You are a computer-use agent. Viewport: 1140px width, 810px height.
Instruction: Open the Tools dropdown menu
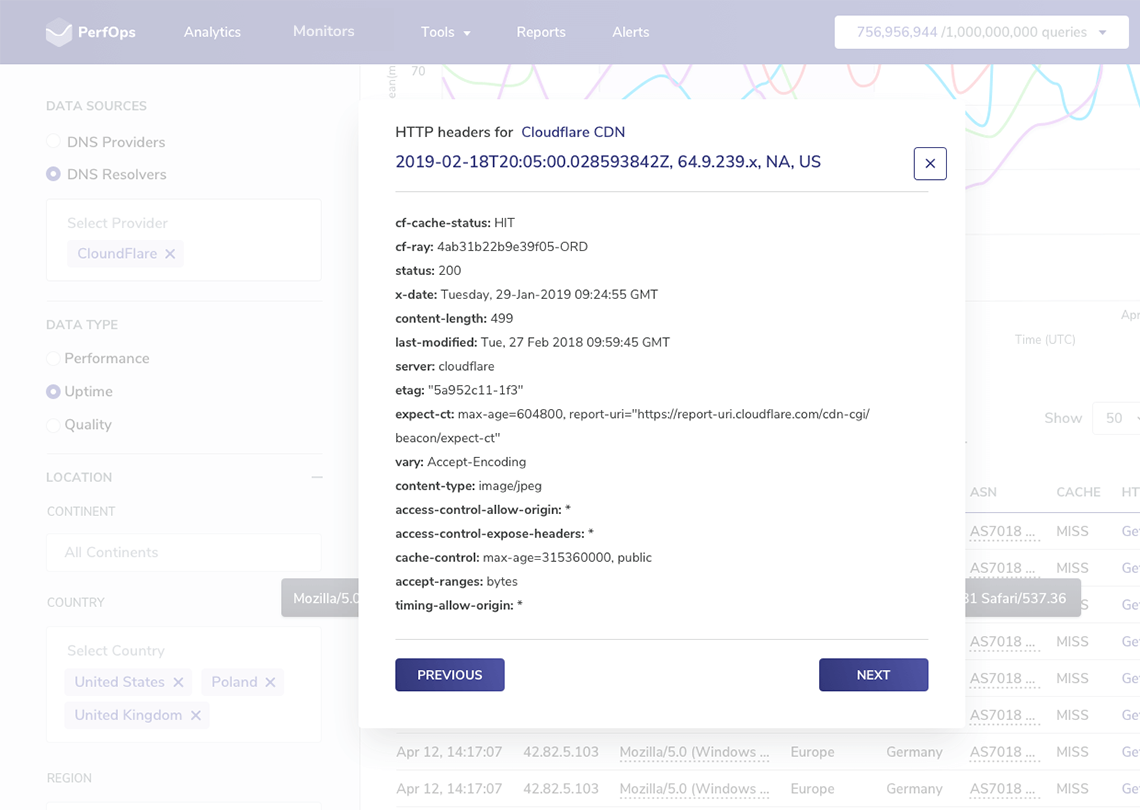point(446,32)
